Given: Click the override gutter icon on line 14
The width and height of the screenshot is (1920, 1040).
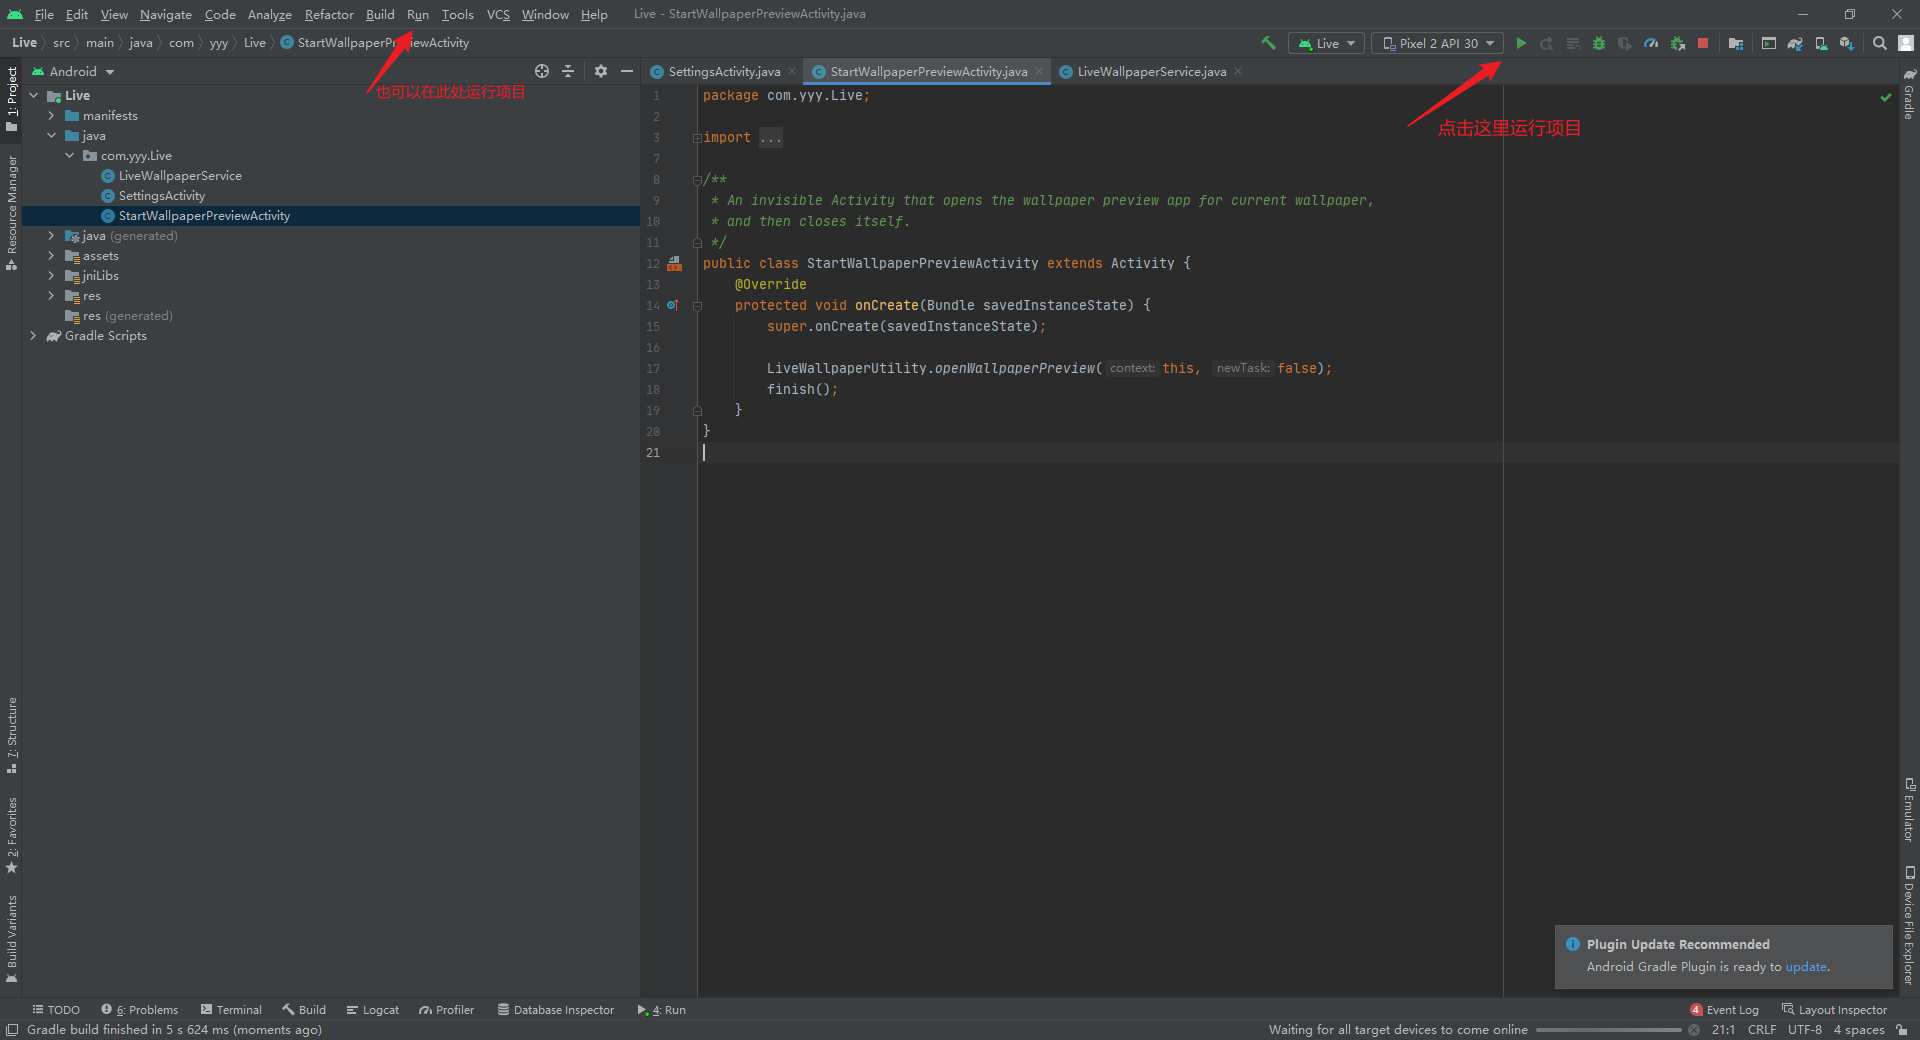Looking at the screenshot, I should point(673,305).
